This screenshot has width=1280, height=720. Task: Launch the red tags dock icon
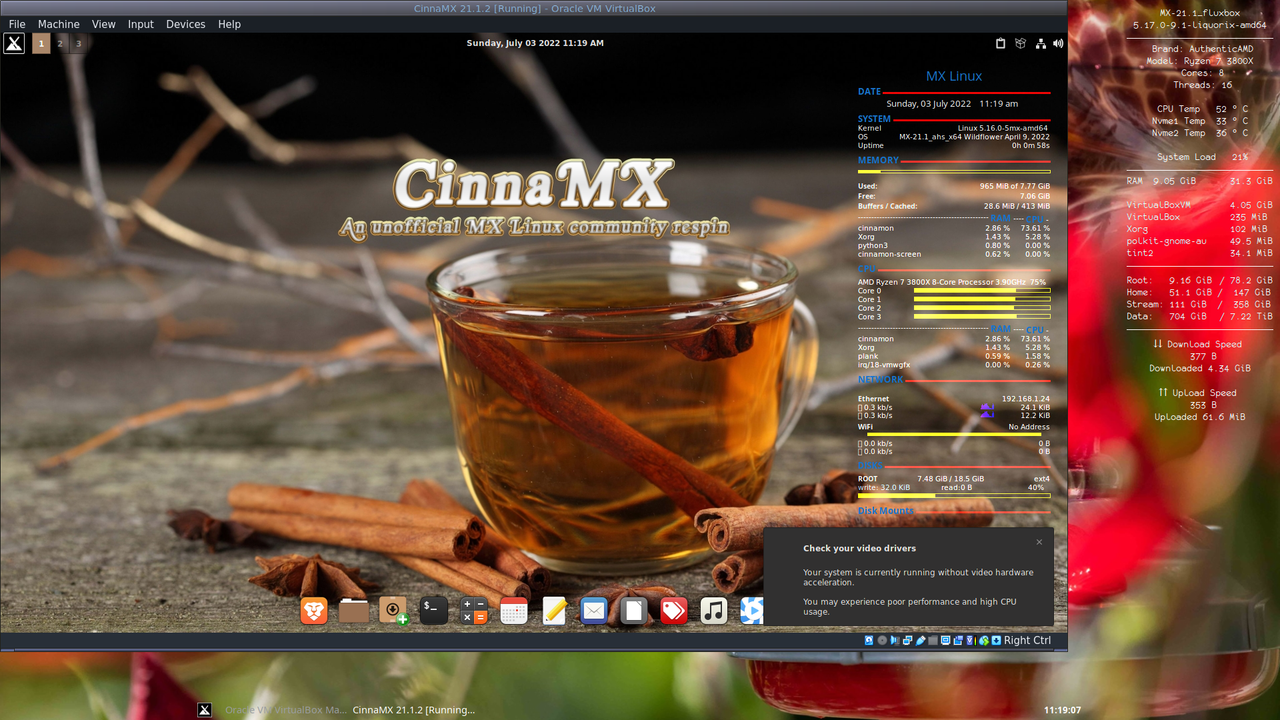[x=674, y=610]
